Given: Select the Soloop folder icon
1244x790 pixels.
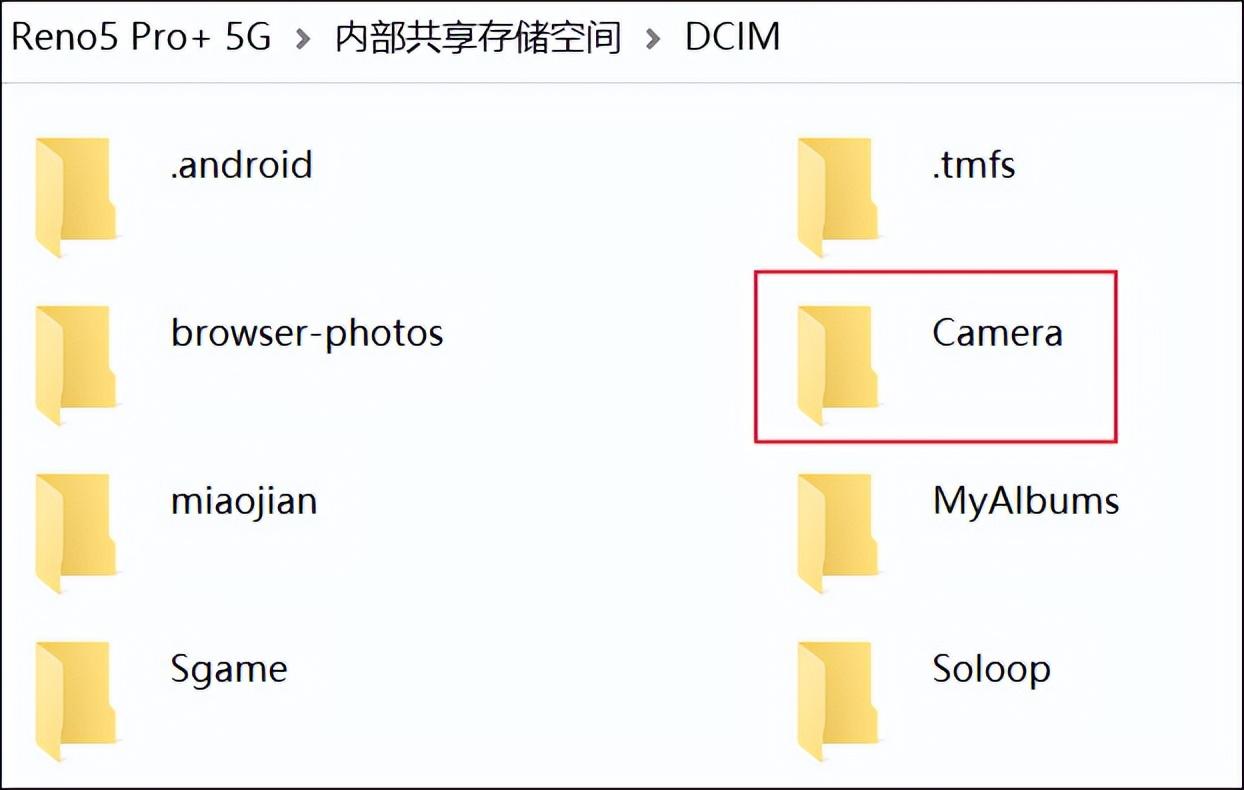Looking at the screenshot, I should pos(838,701).
